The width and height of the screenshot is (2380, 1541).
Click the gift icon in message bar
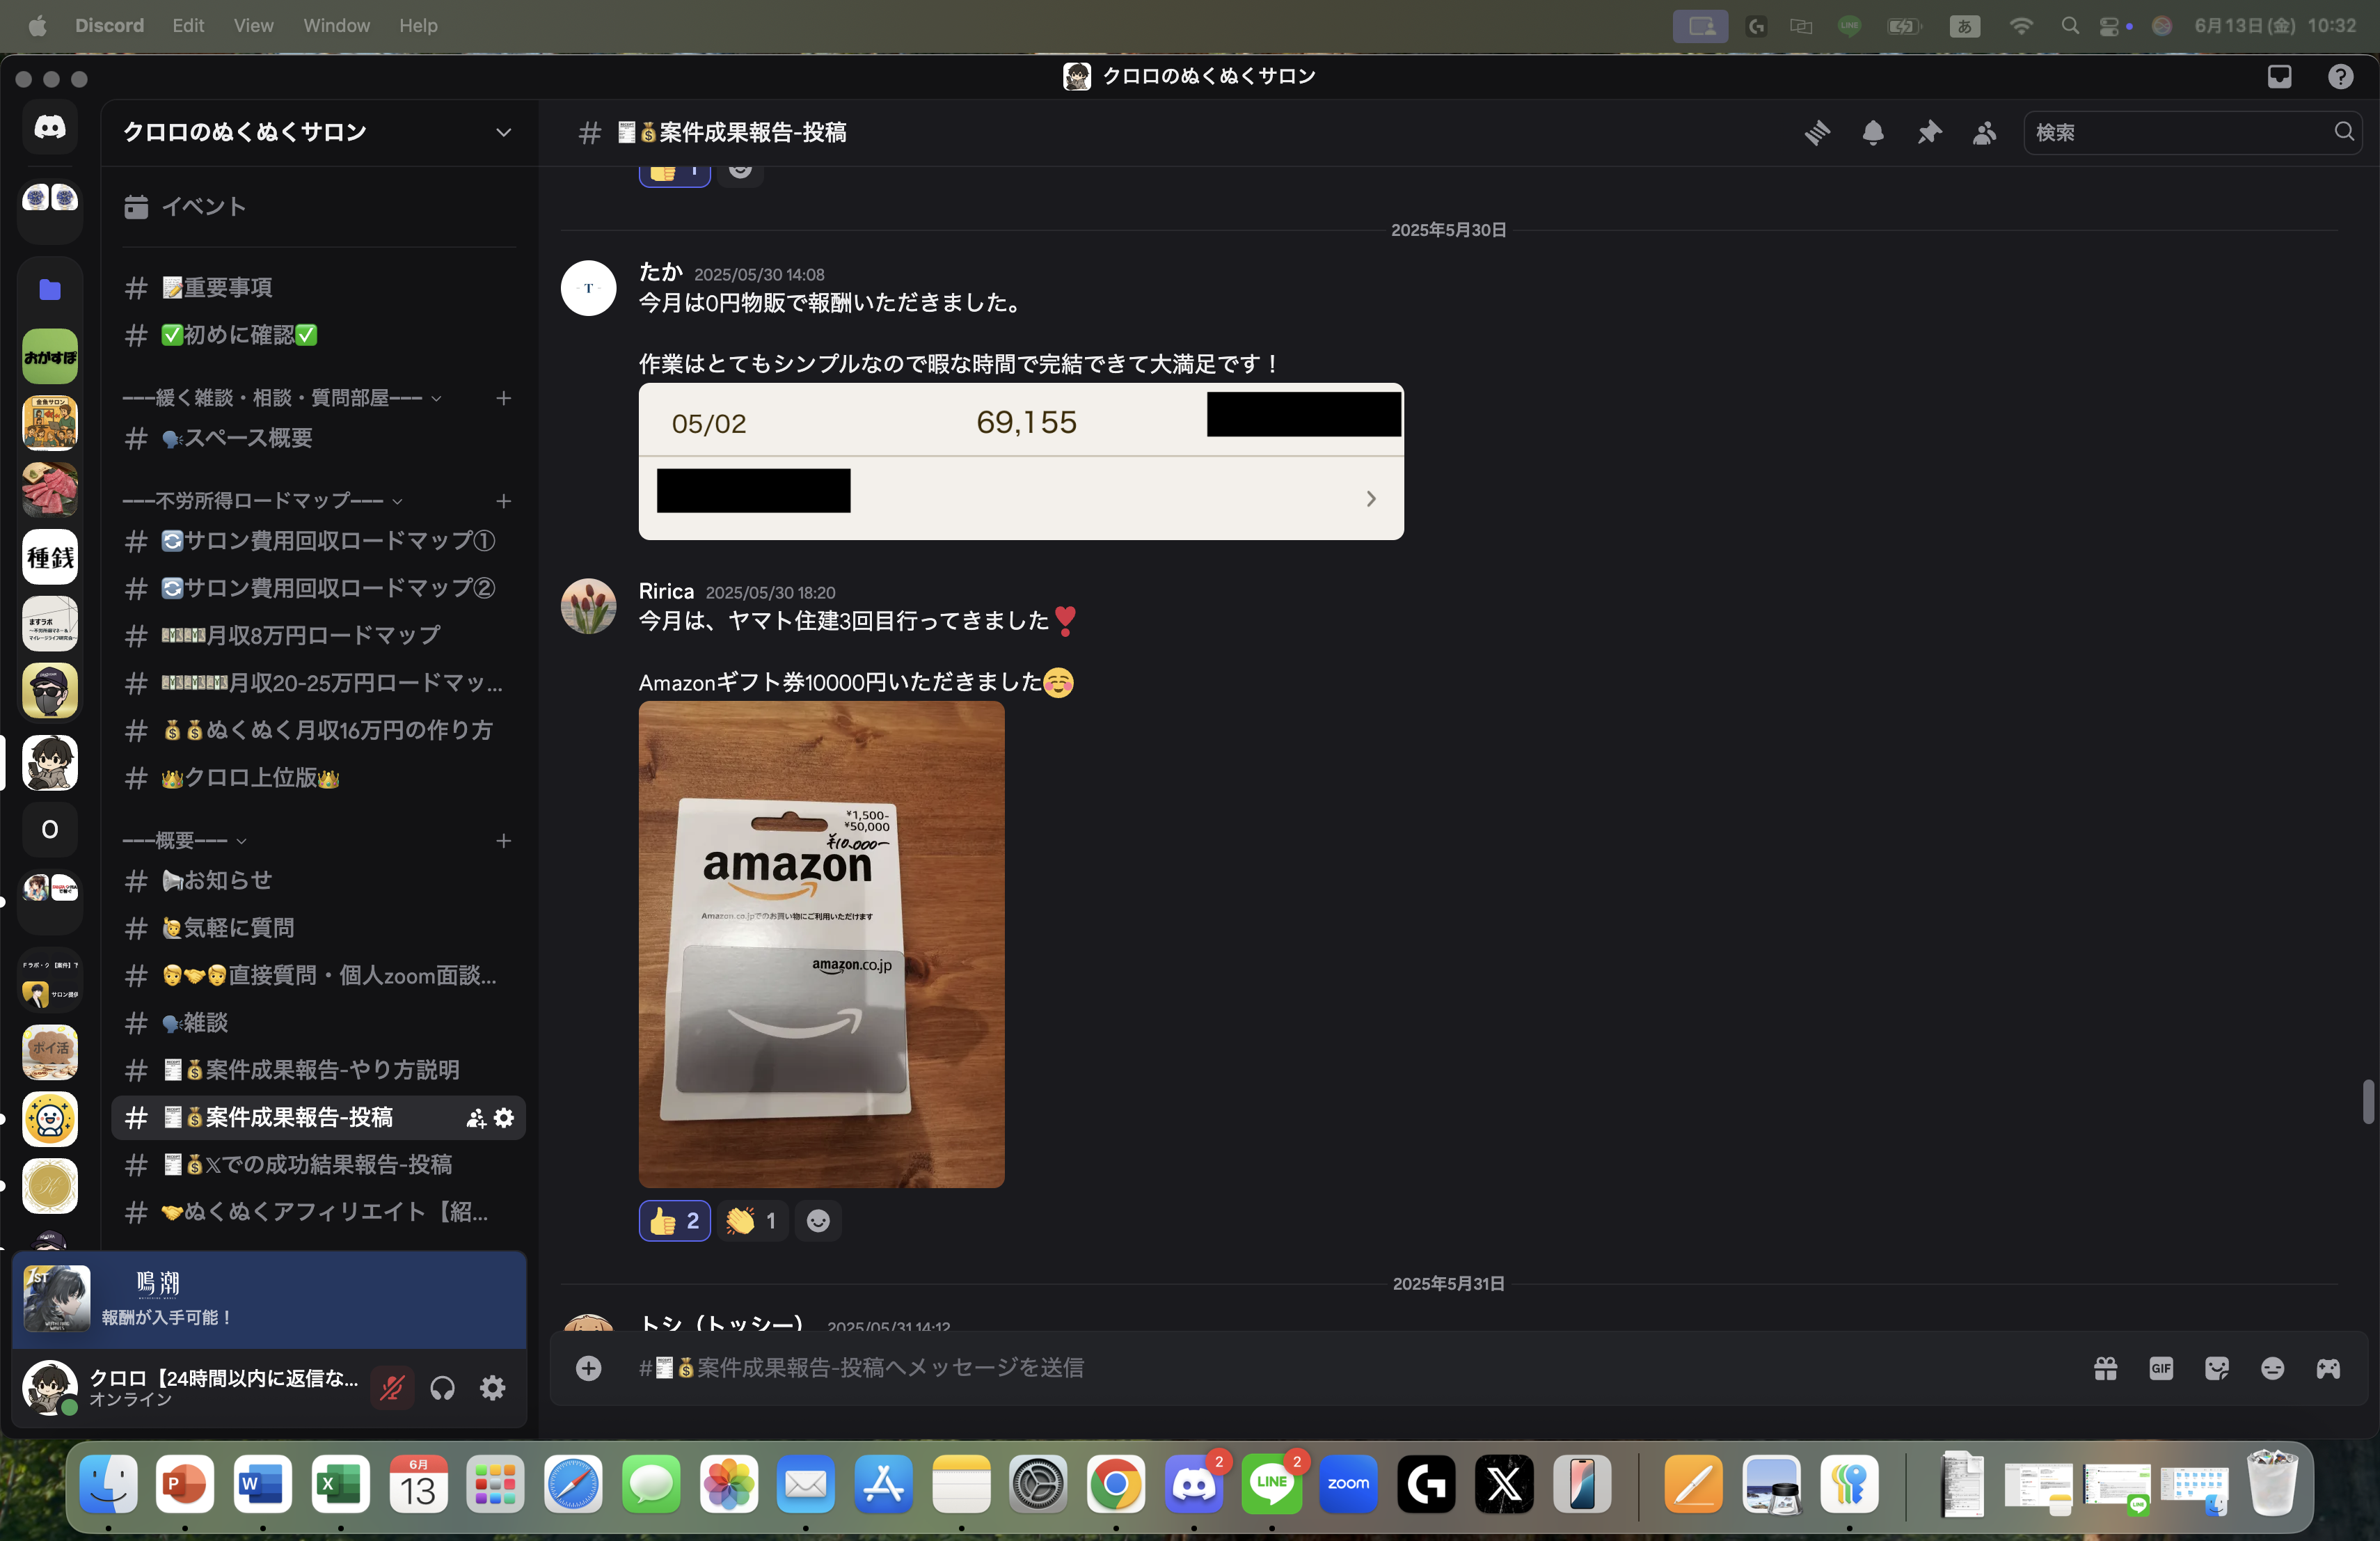coord(2105,1368)
